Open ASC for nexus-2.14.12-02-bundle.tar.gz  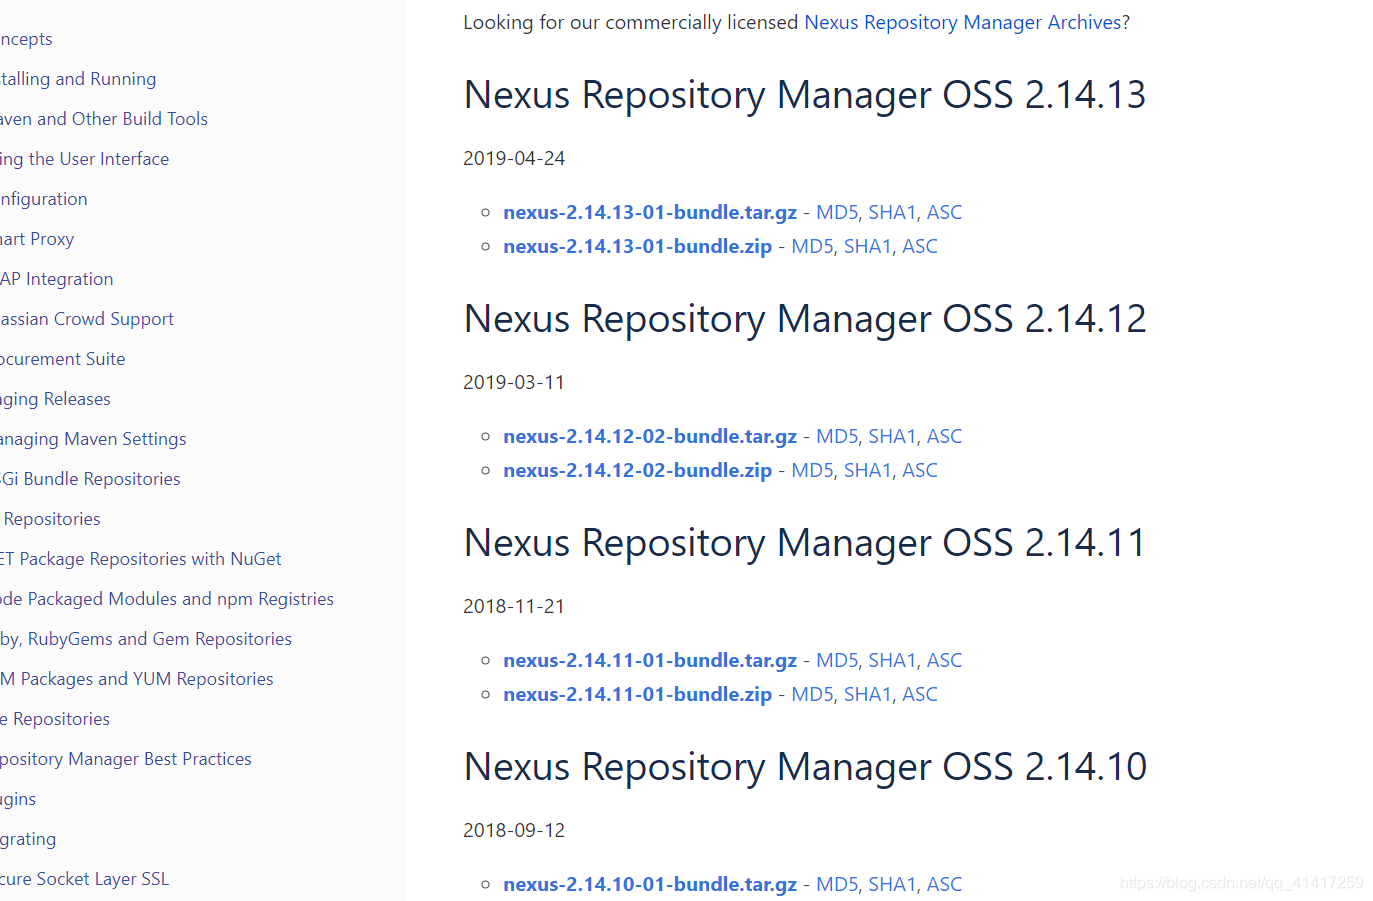tap(944, 436)
